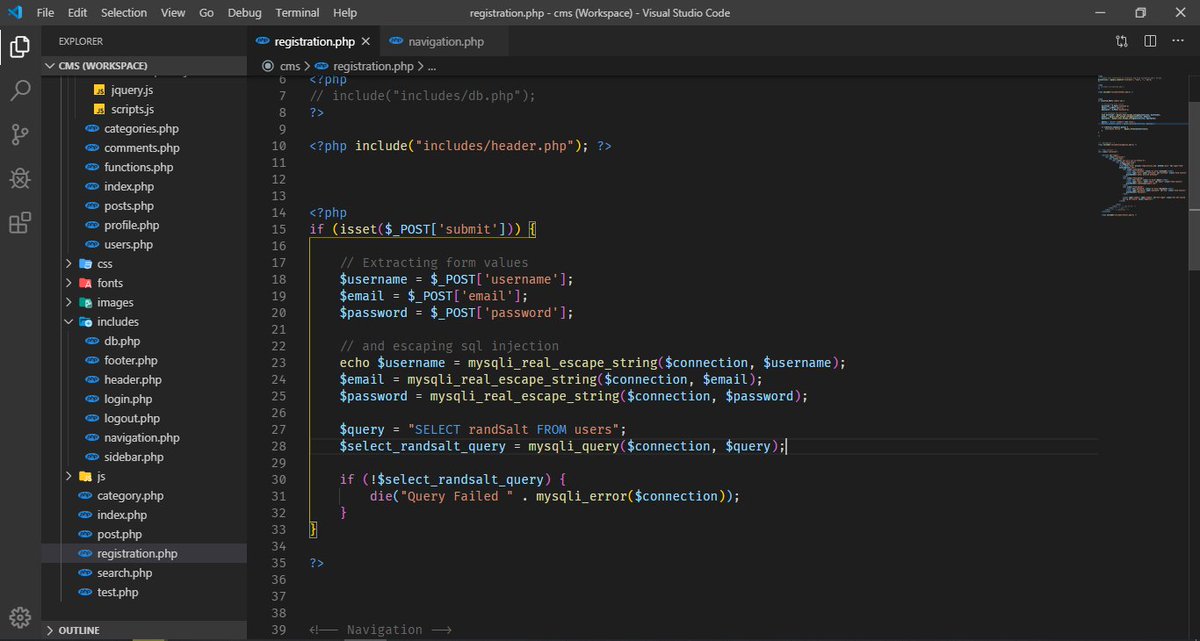Viewport: 1200px width, 641px height.
Task: Close the registration.php tab
Action: (x=365, y=42)
